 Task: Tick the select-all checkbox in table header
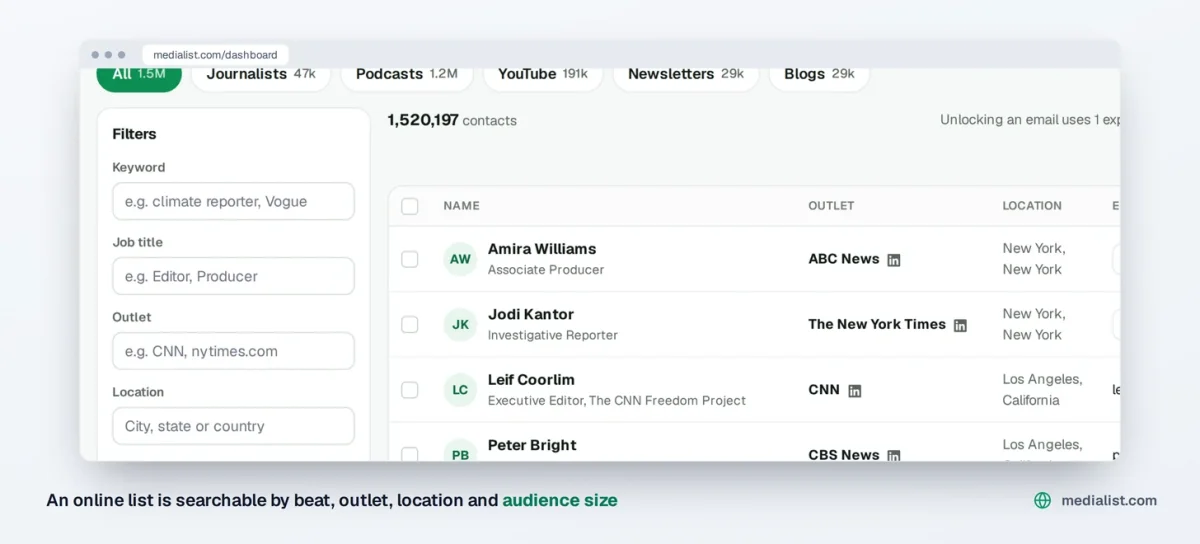tap(410, 206)
